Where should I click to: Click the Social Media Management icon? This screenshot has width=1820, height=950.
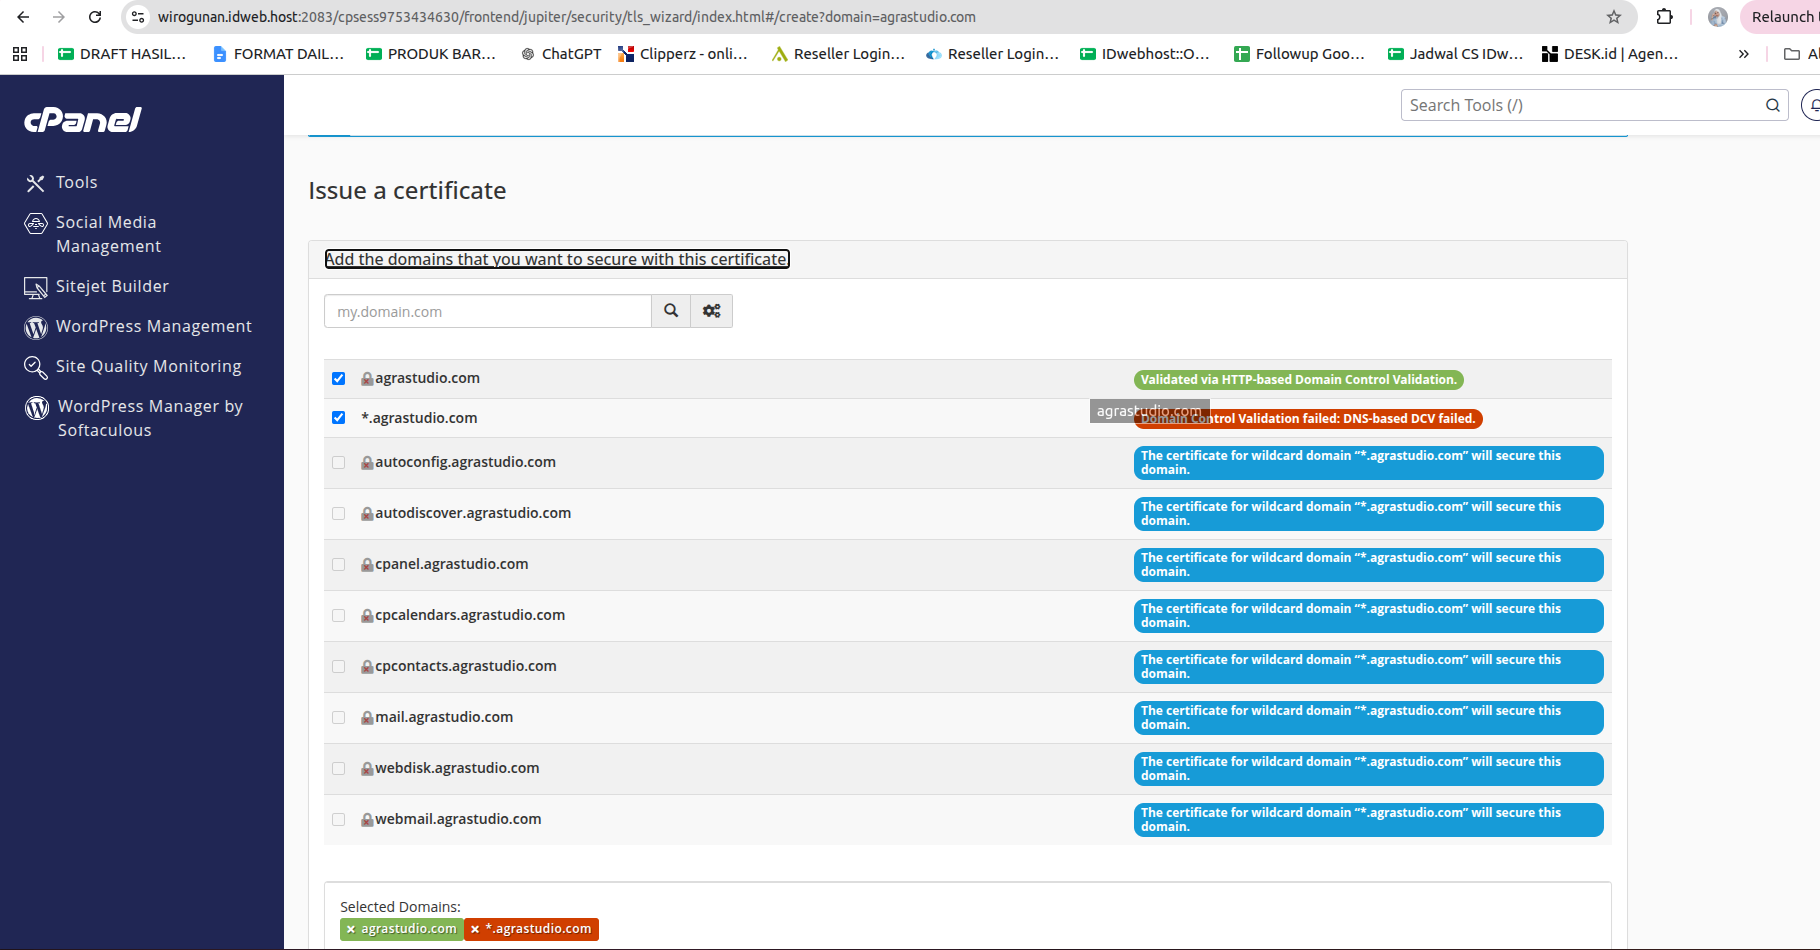[x=36, y=223]
